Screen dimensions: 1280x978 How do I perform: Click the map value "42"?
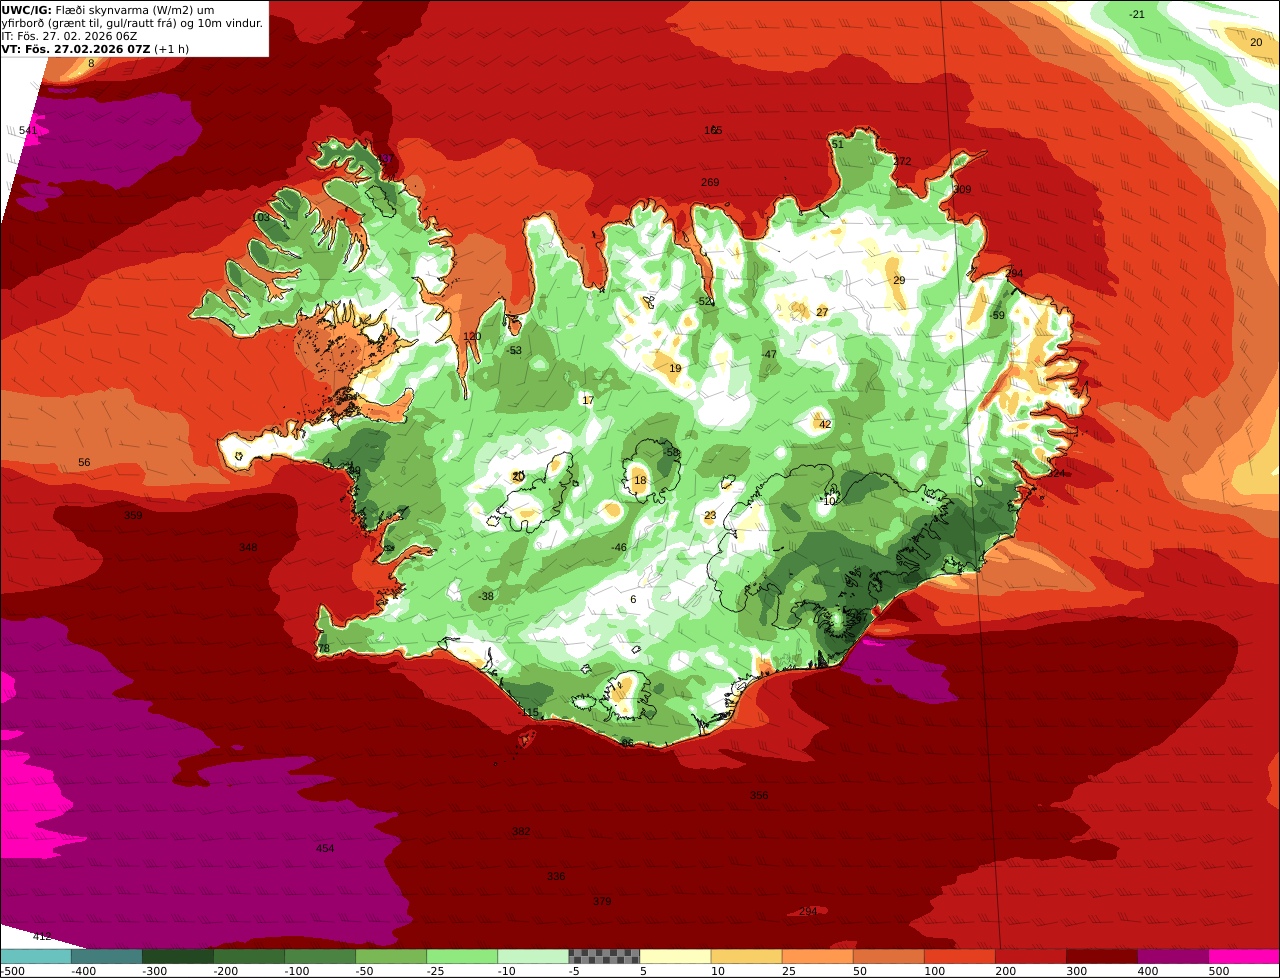825,424
